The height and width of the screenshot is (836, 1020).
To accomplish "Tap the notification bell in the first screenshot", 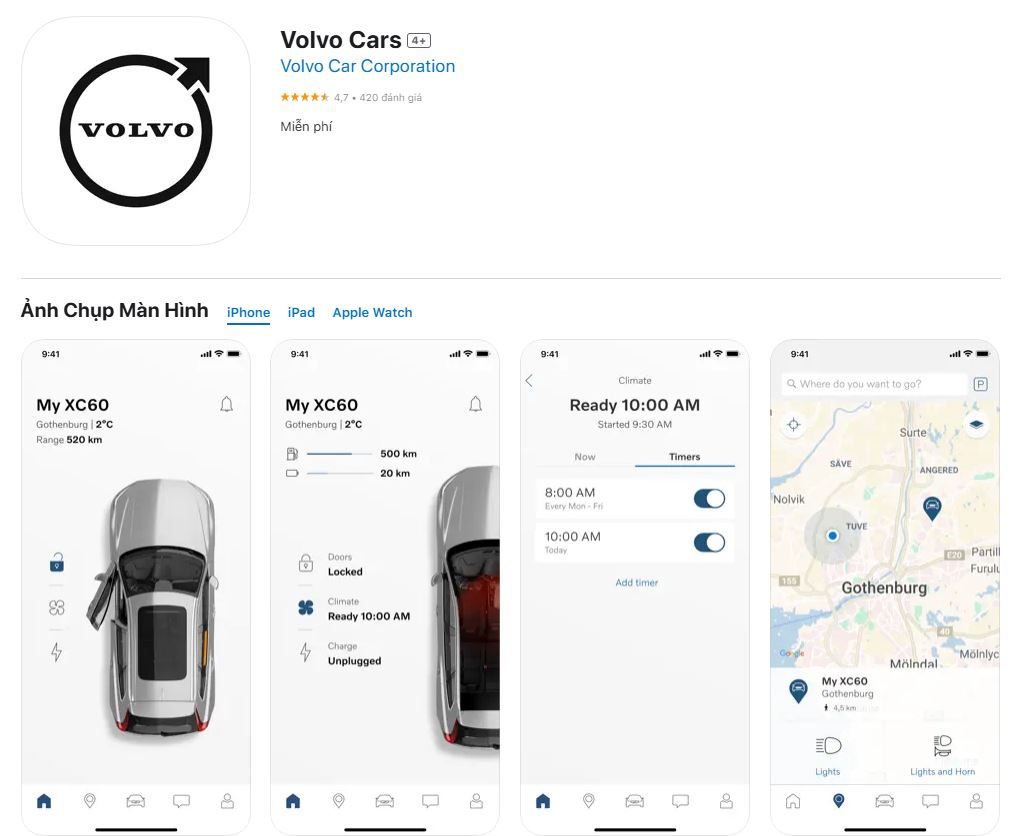I will click(226, 405).
